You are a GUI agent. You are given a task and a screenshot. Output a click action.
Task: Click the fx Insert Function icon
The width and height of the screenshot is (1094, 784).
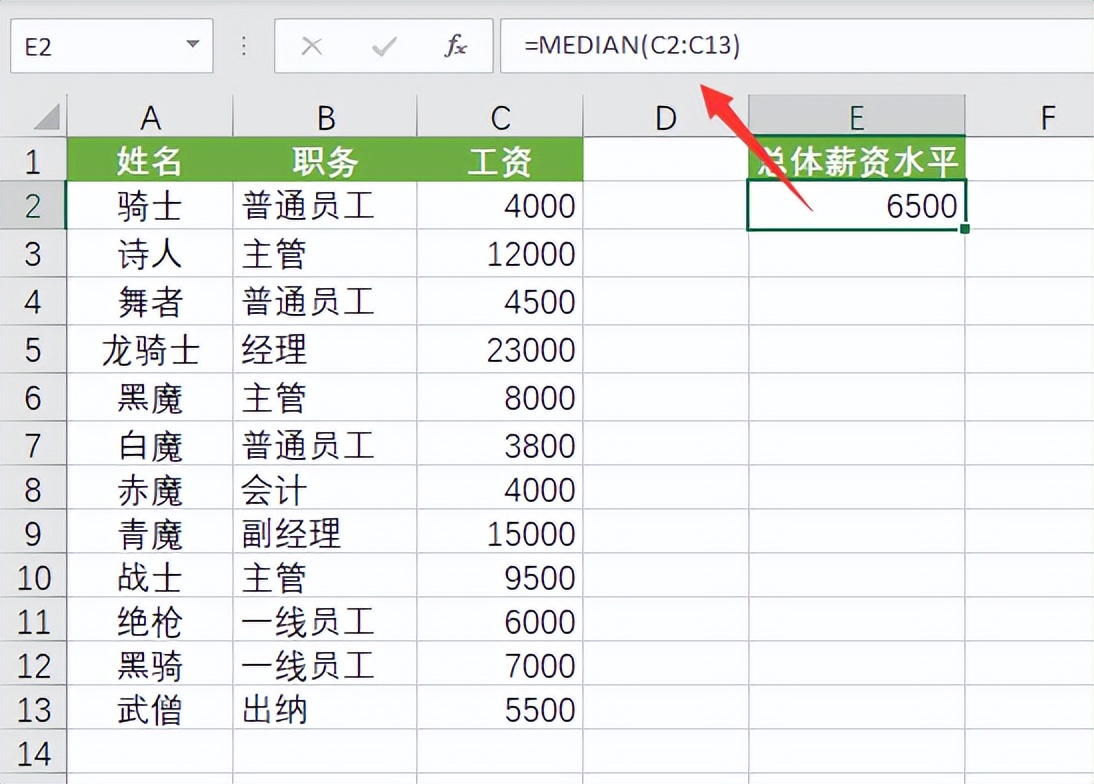[455, 45]
